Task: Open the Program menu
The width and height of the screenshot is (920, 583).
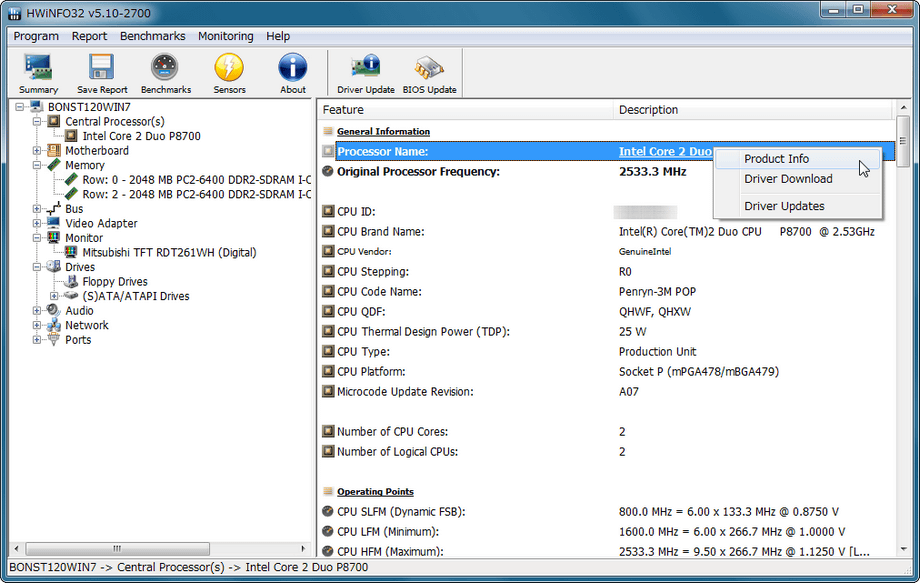Action: coord(36,36)
